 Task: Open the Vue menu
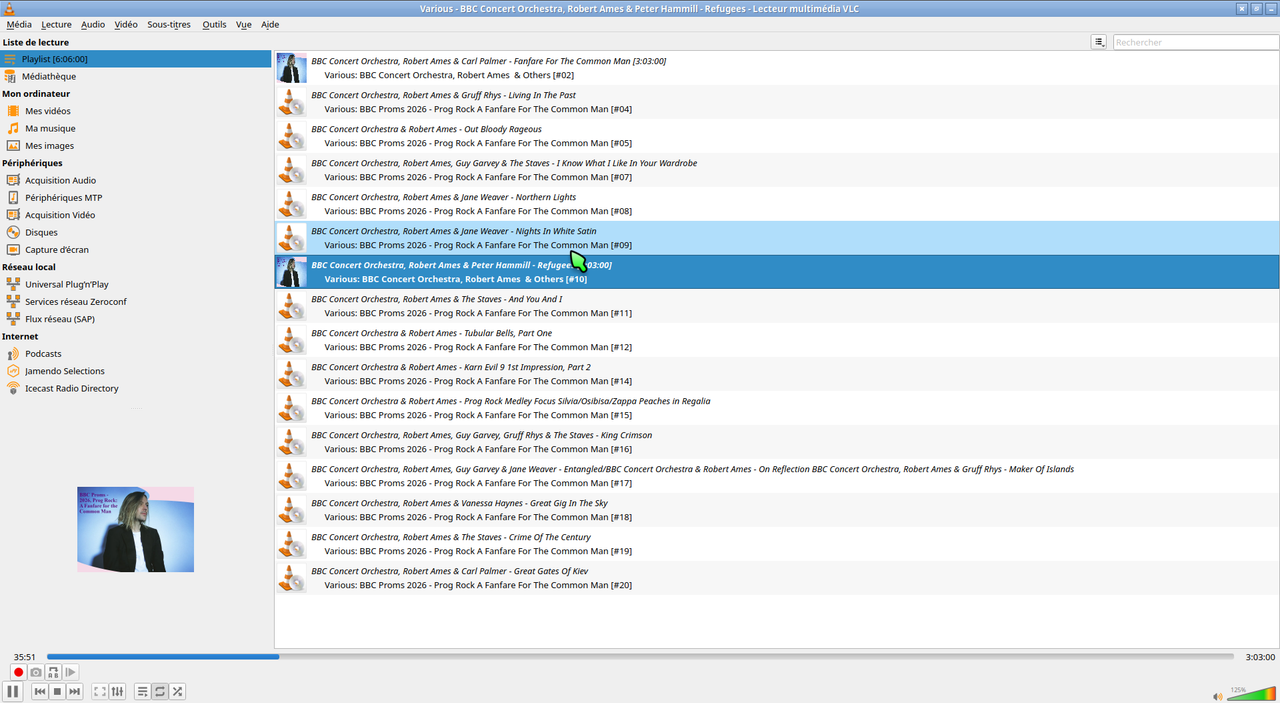(x=244, y=24)
